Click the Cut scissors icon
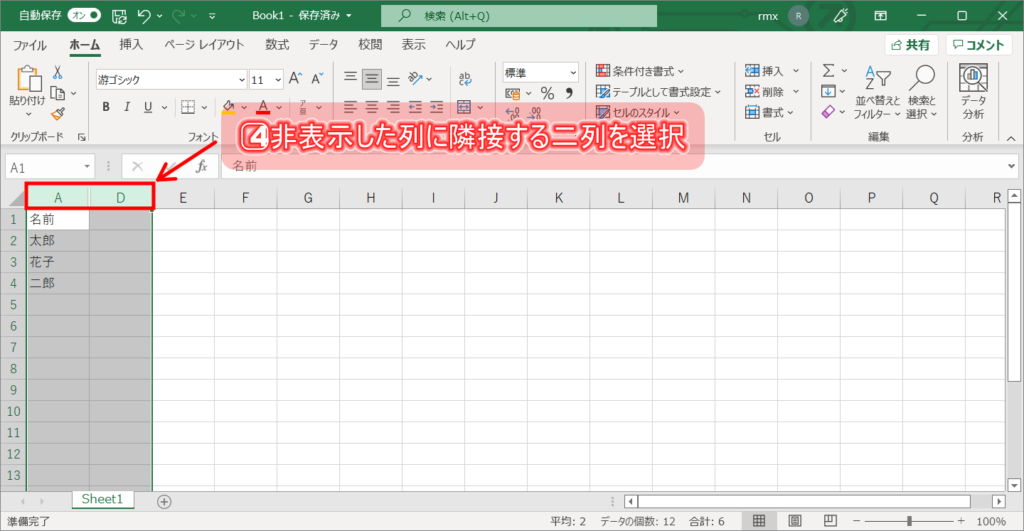This screenshot has height=531, width=1024. pyautogui.click(x=58, y=72)
